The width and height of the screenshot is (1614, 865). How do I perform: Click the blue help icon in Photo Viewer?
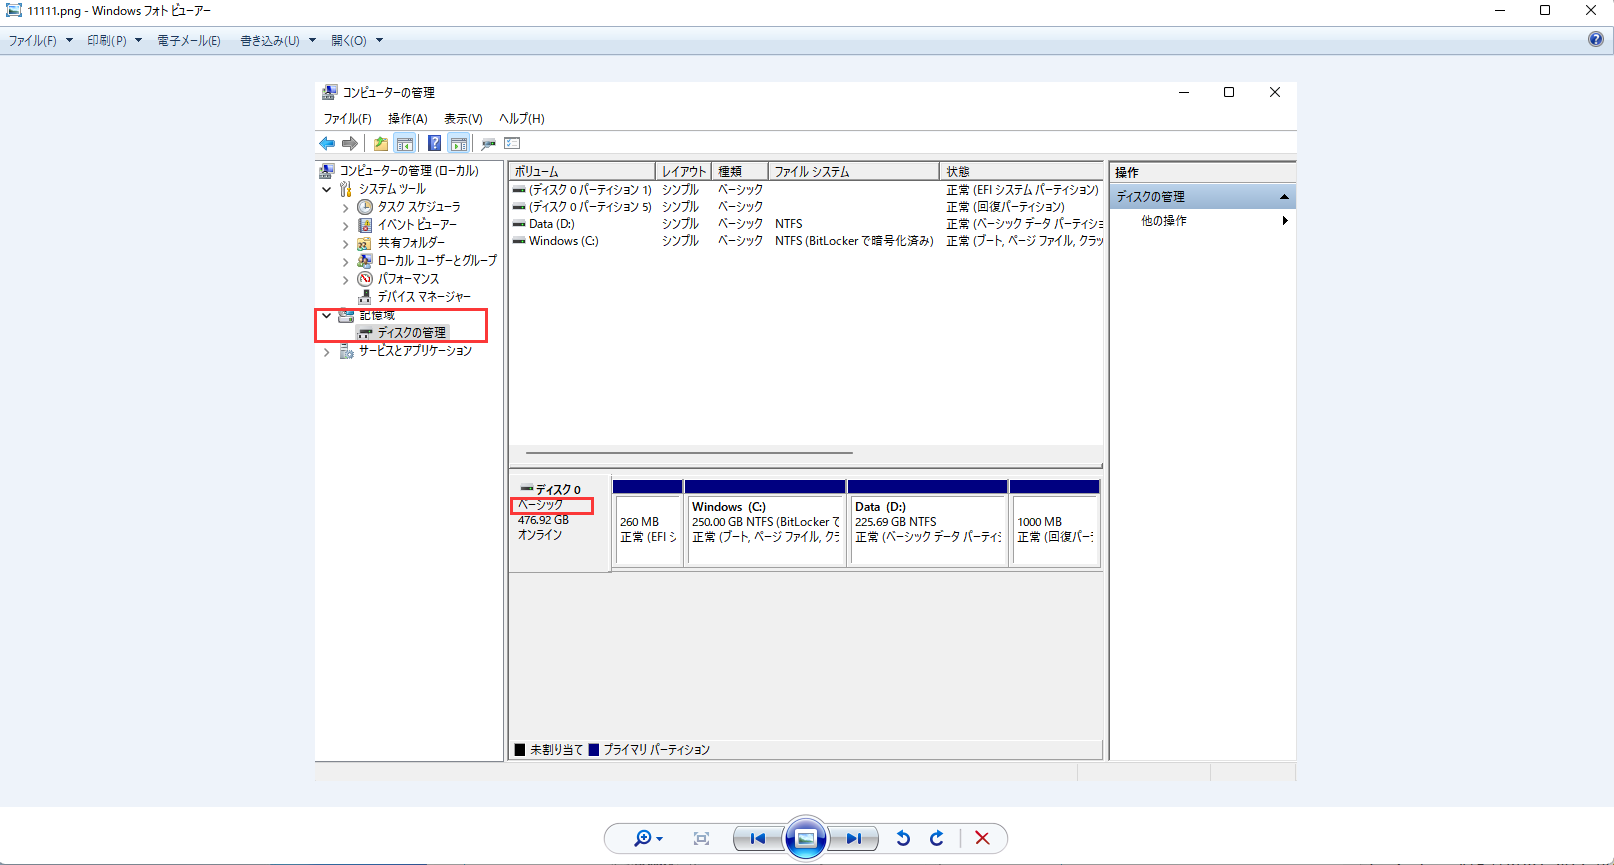pos(1596,40)
